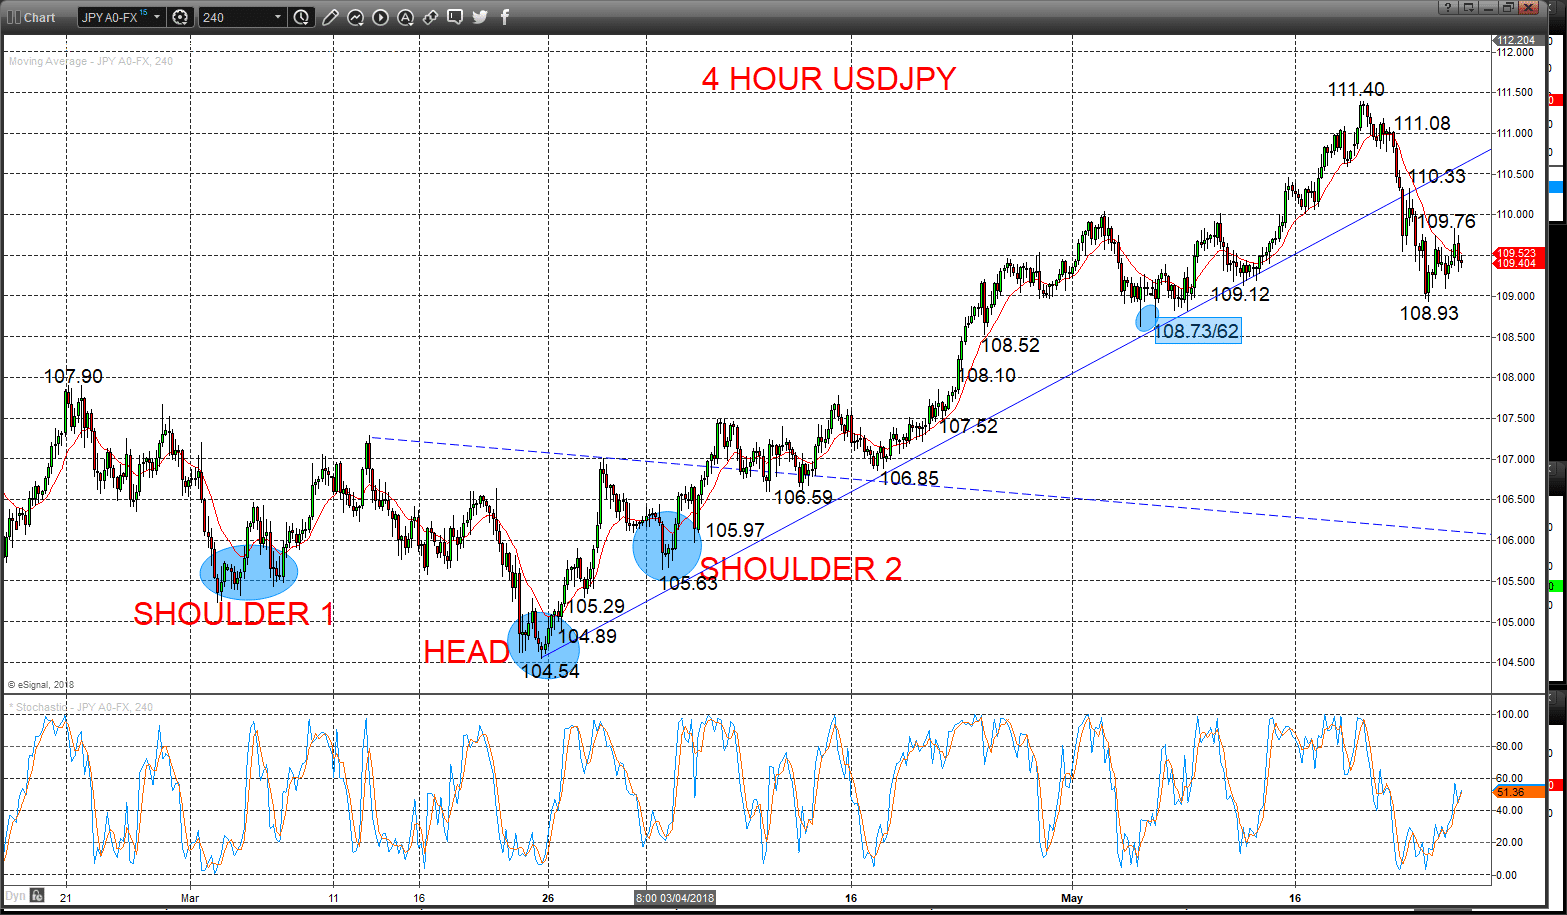Click the Moving Average study label

(91, 61)
